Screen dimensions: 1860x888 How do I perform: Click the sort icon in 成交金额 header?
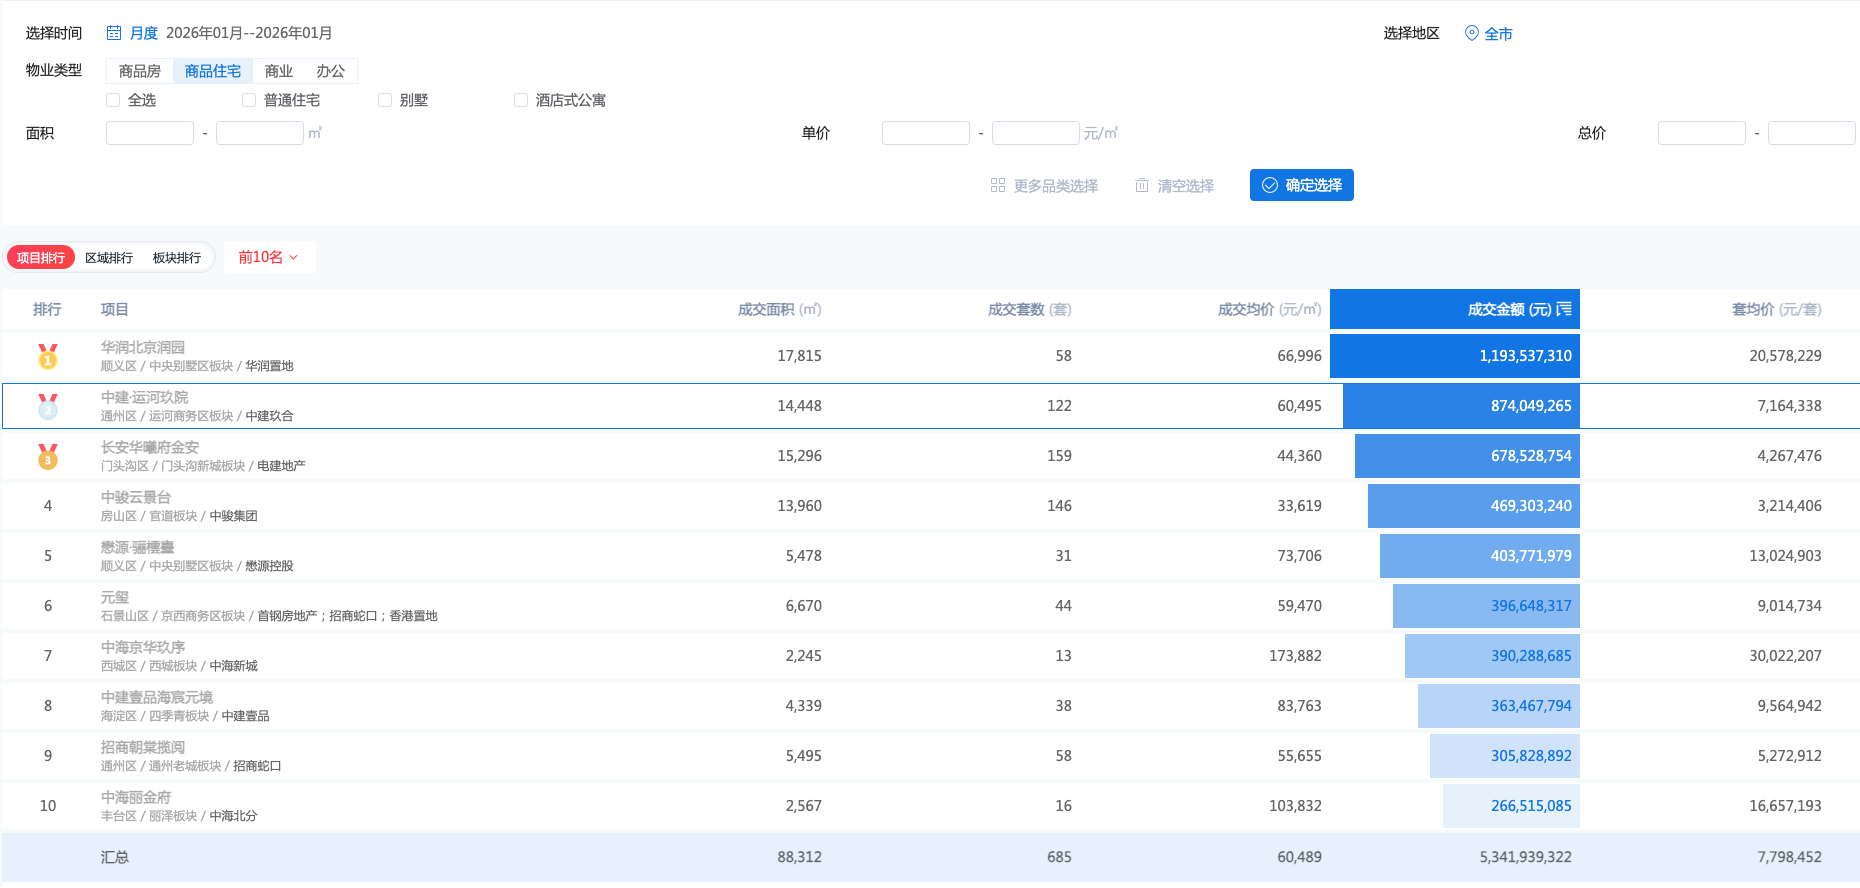tap(1564, 309)
